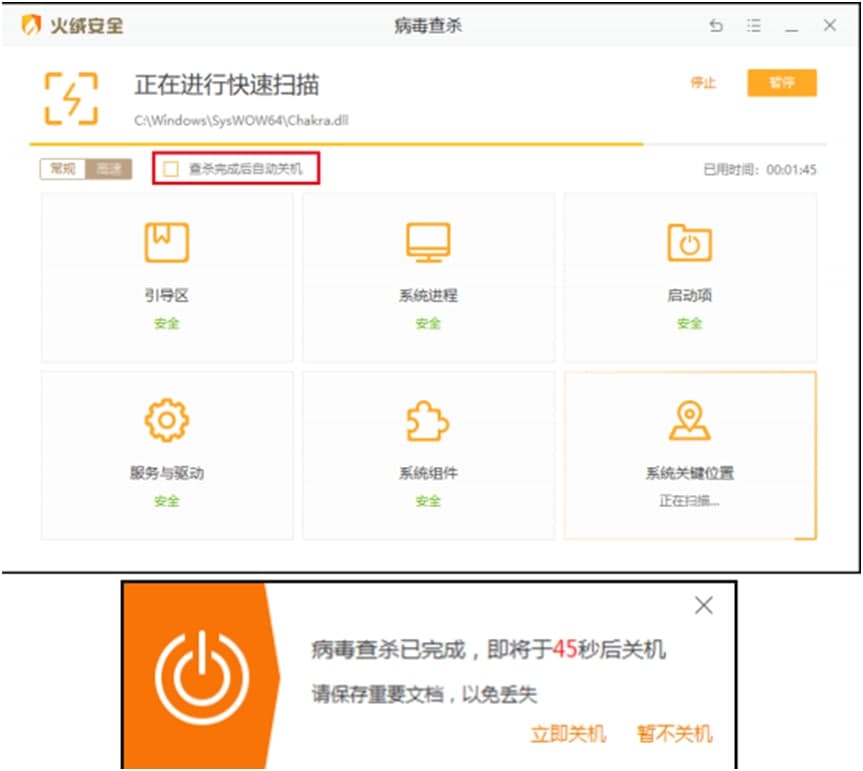
Task: Open the menu list icon in title bar
Action: tap(753, 25)
